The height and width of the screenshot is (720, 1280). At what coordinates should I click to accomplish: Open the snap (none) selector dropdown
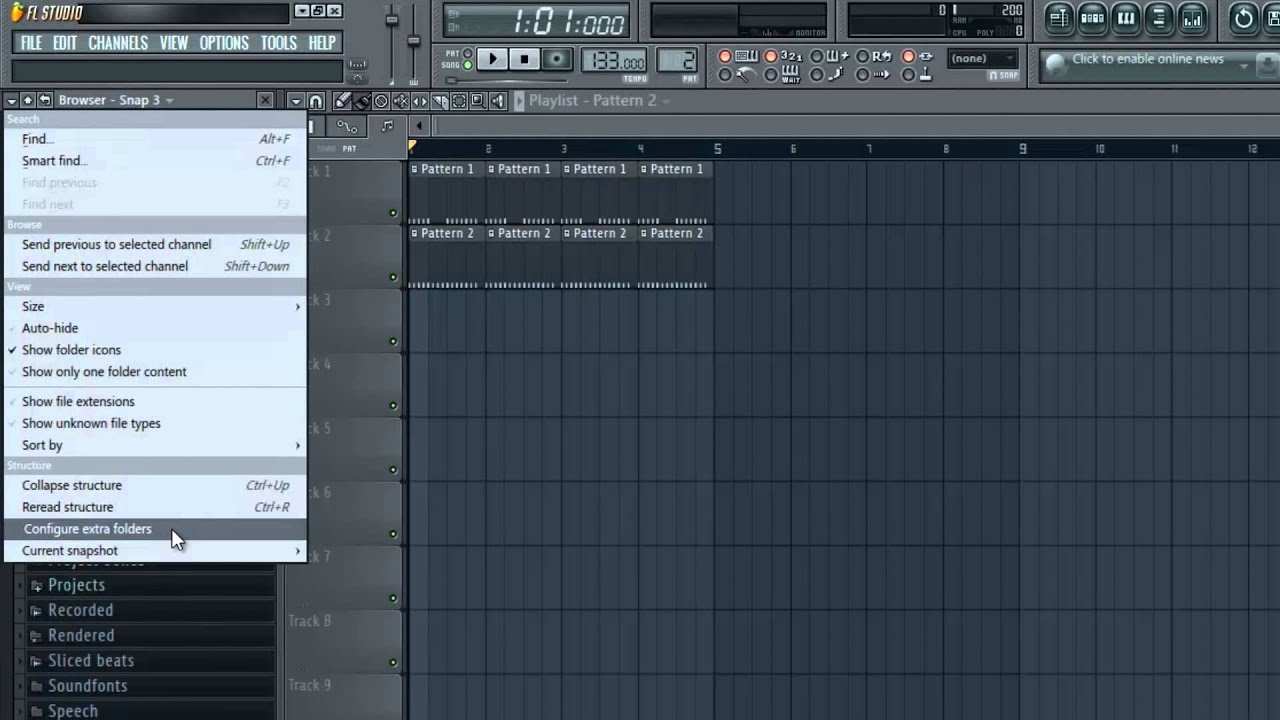(x=981, y=59)
